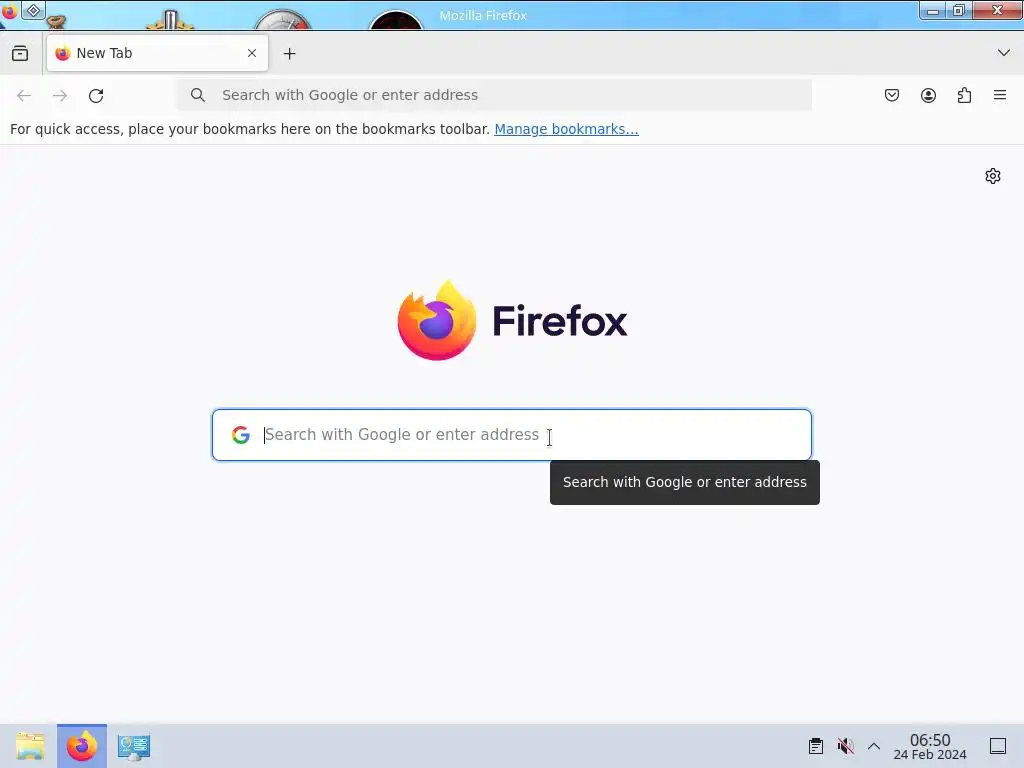
Task: Reload the current page
Action: 96,95
